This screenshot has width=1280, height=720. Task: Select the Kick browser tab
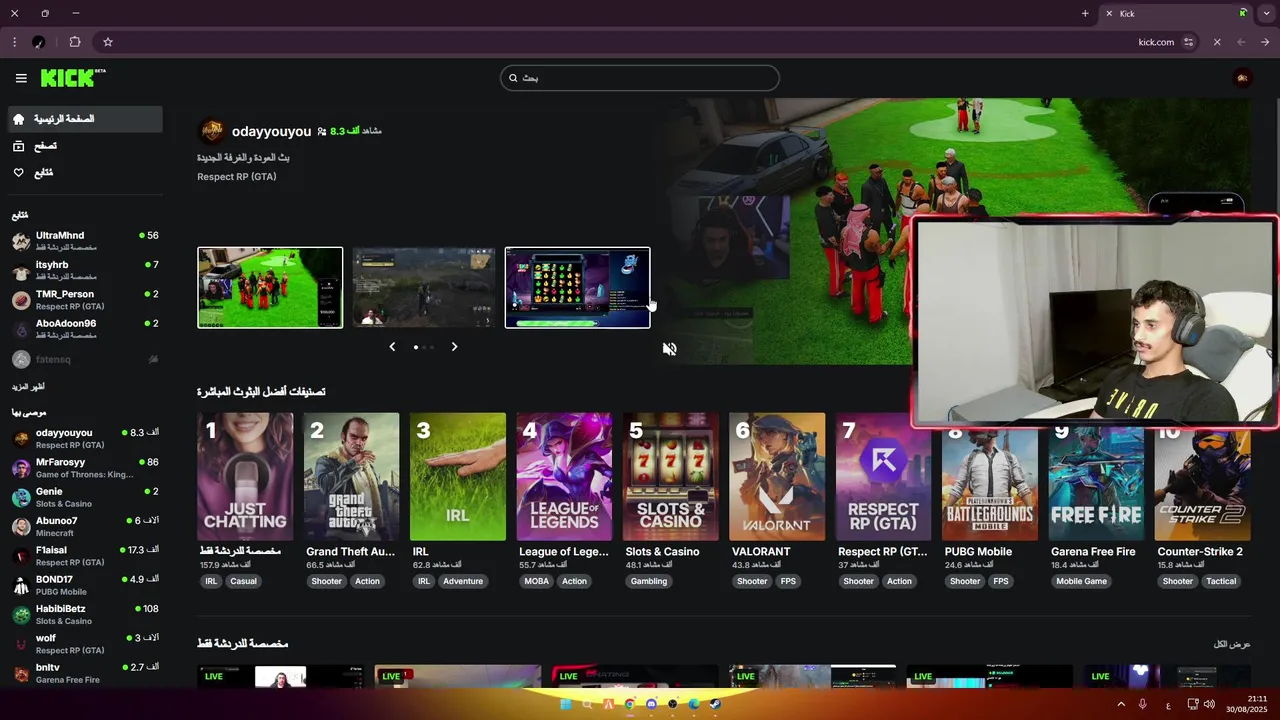pyautogui.click(x=1176, y=13)
